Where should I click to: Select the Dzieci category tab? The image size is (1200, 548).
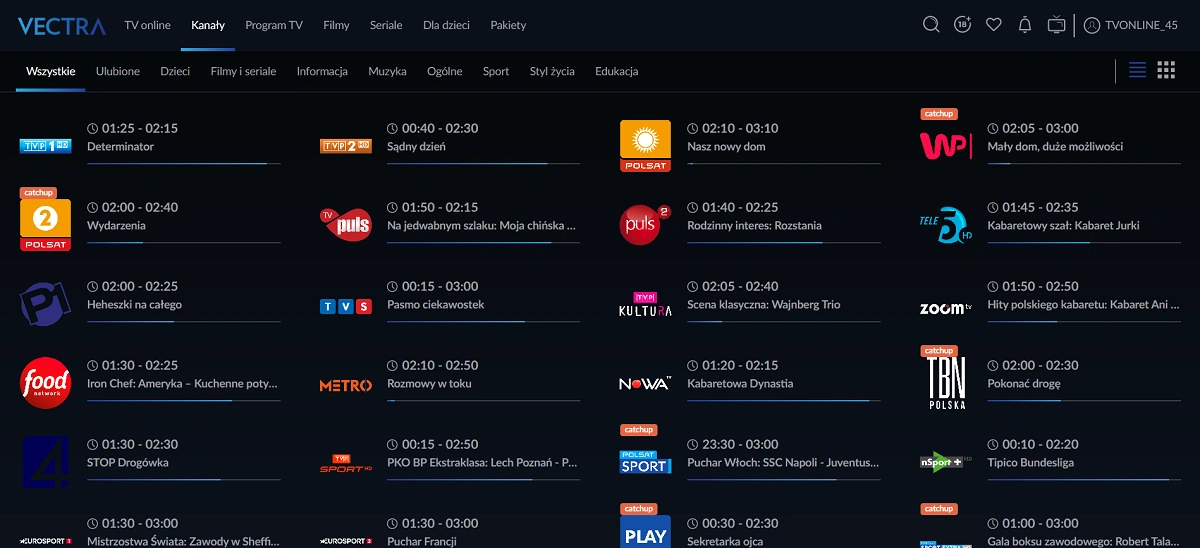coord(175,71)
